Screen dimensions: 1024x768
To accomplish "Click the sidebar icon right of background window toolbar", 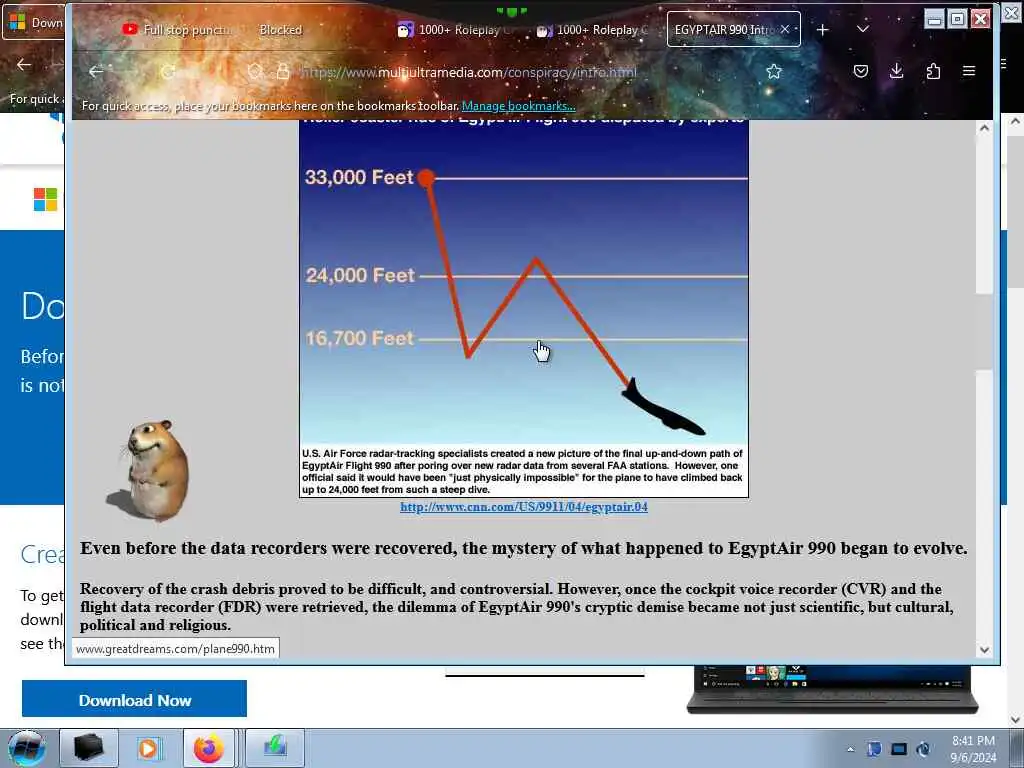I will click(x=1004, y=64).
